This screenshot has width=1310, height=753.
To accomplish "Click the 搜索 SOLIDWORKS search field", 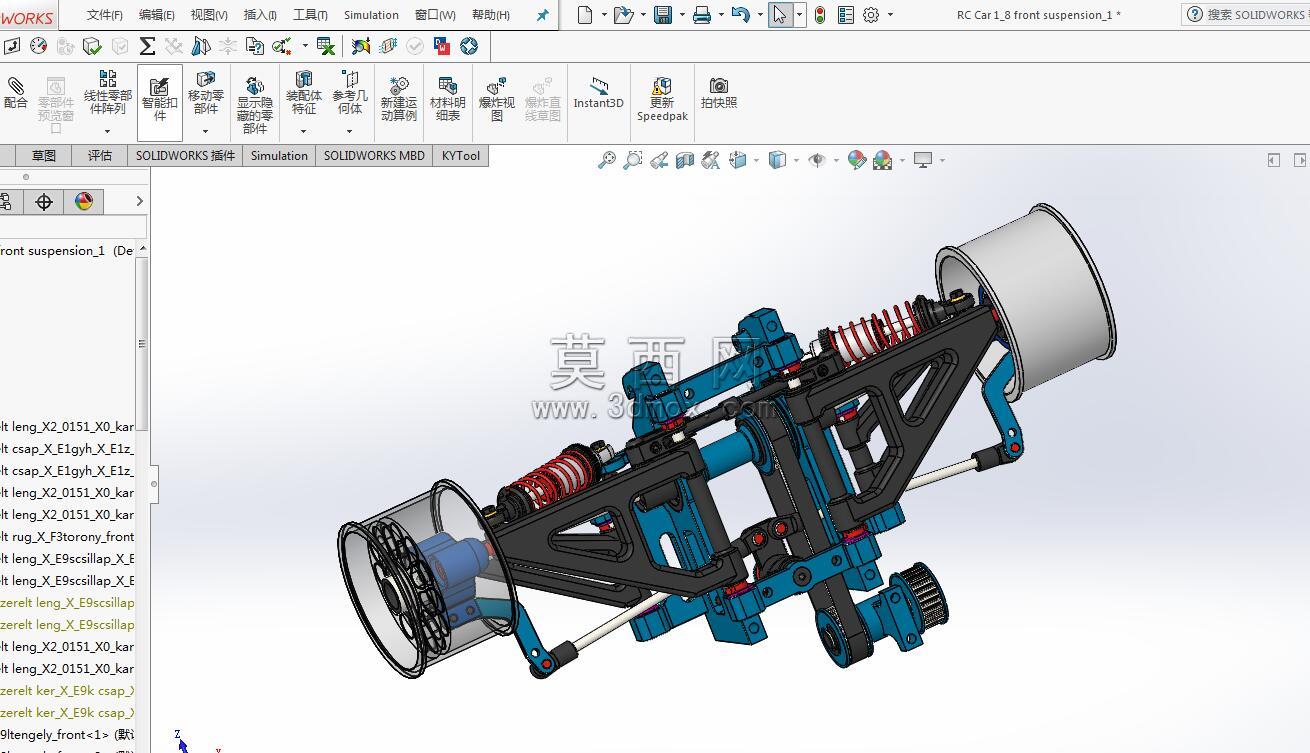I will pos(1245,15).
